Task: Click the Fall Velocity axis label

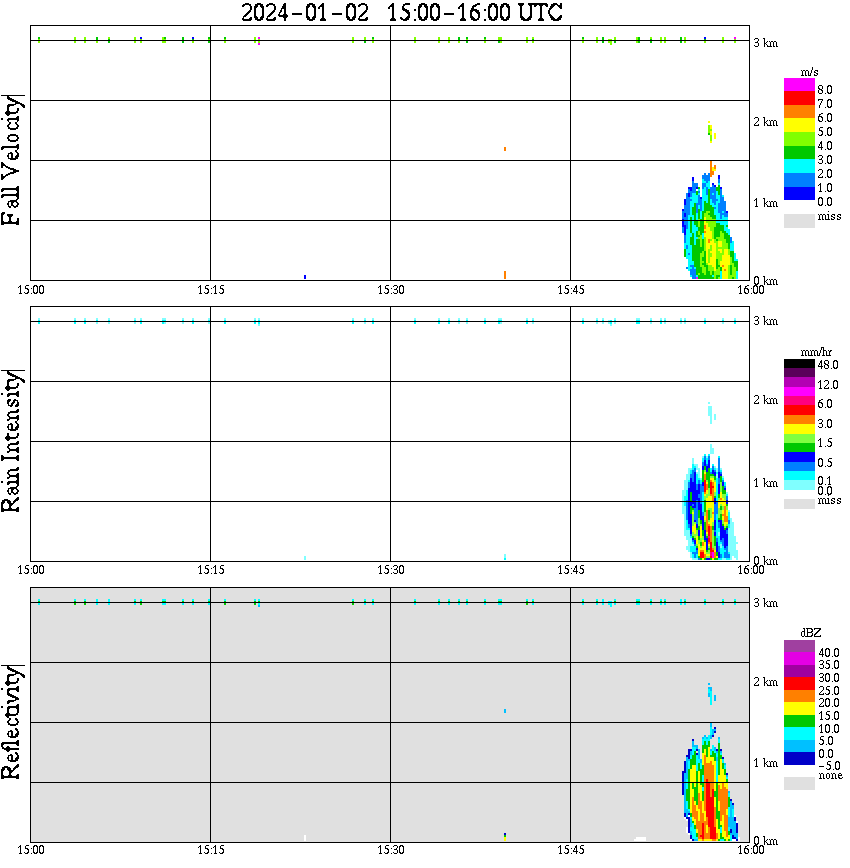Action: click(x=12, y=160)
